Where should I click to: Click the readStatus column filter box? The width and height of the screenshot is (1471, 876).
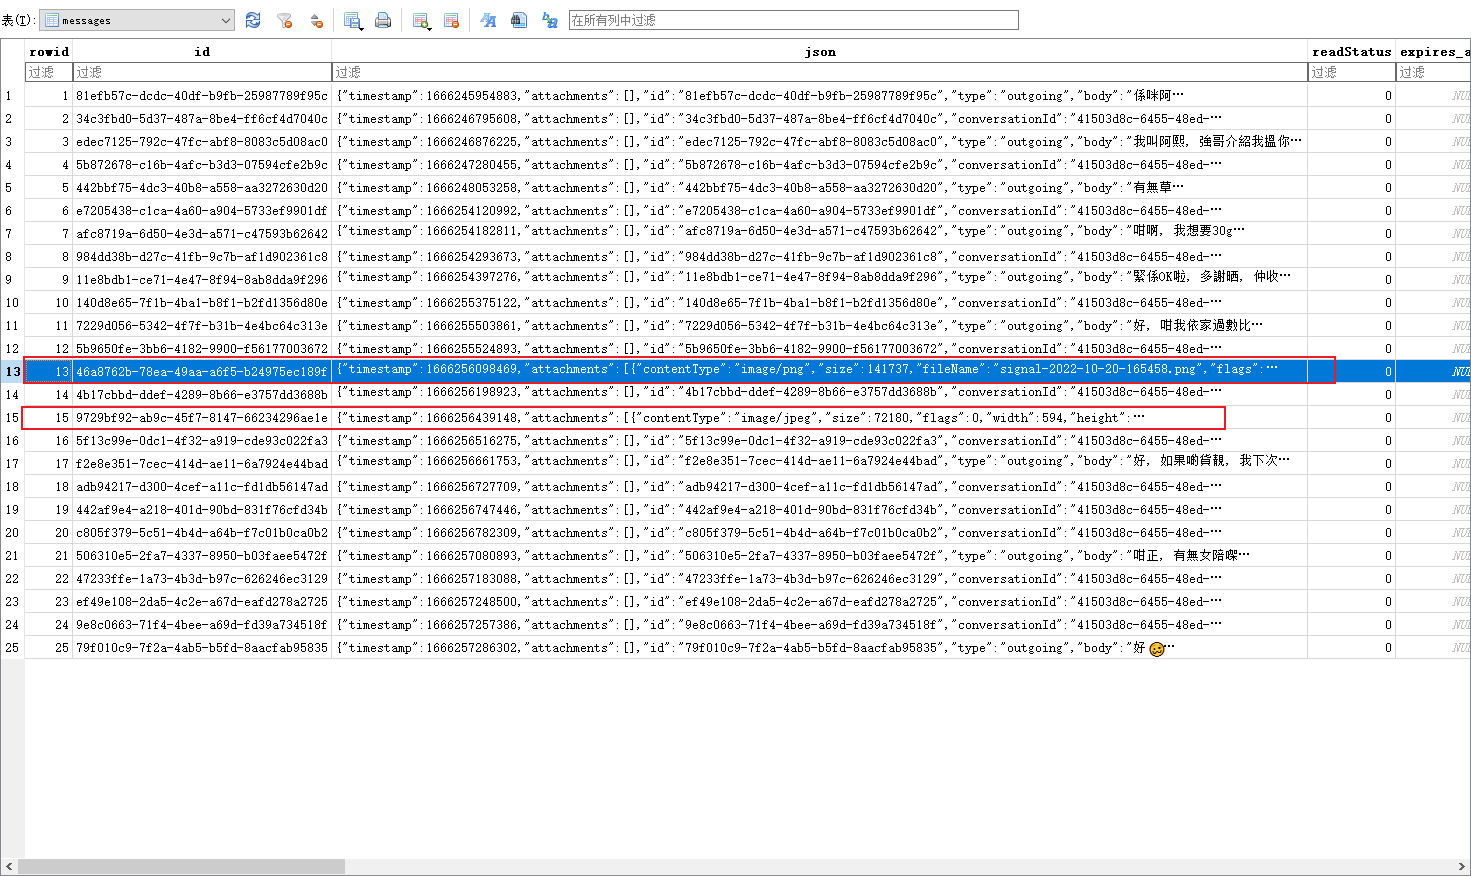pos(1350,72)
